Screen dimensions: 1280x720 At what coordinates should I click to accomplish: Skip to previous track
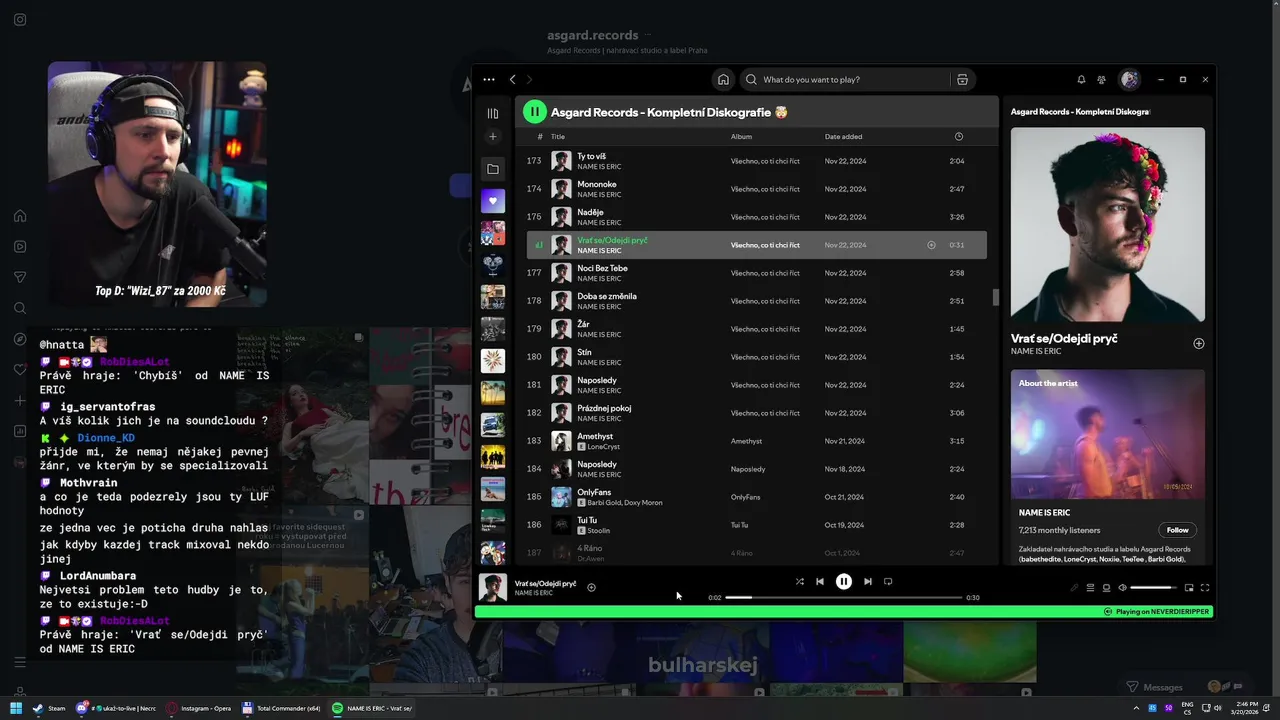(820, 581)
